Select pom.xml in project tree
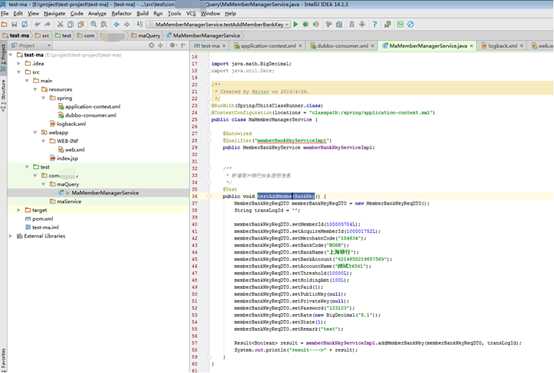 (x=39, y=219)
